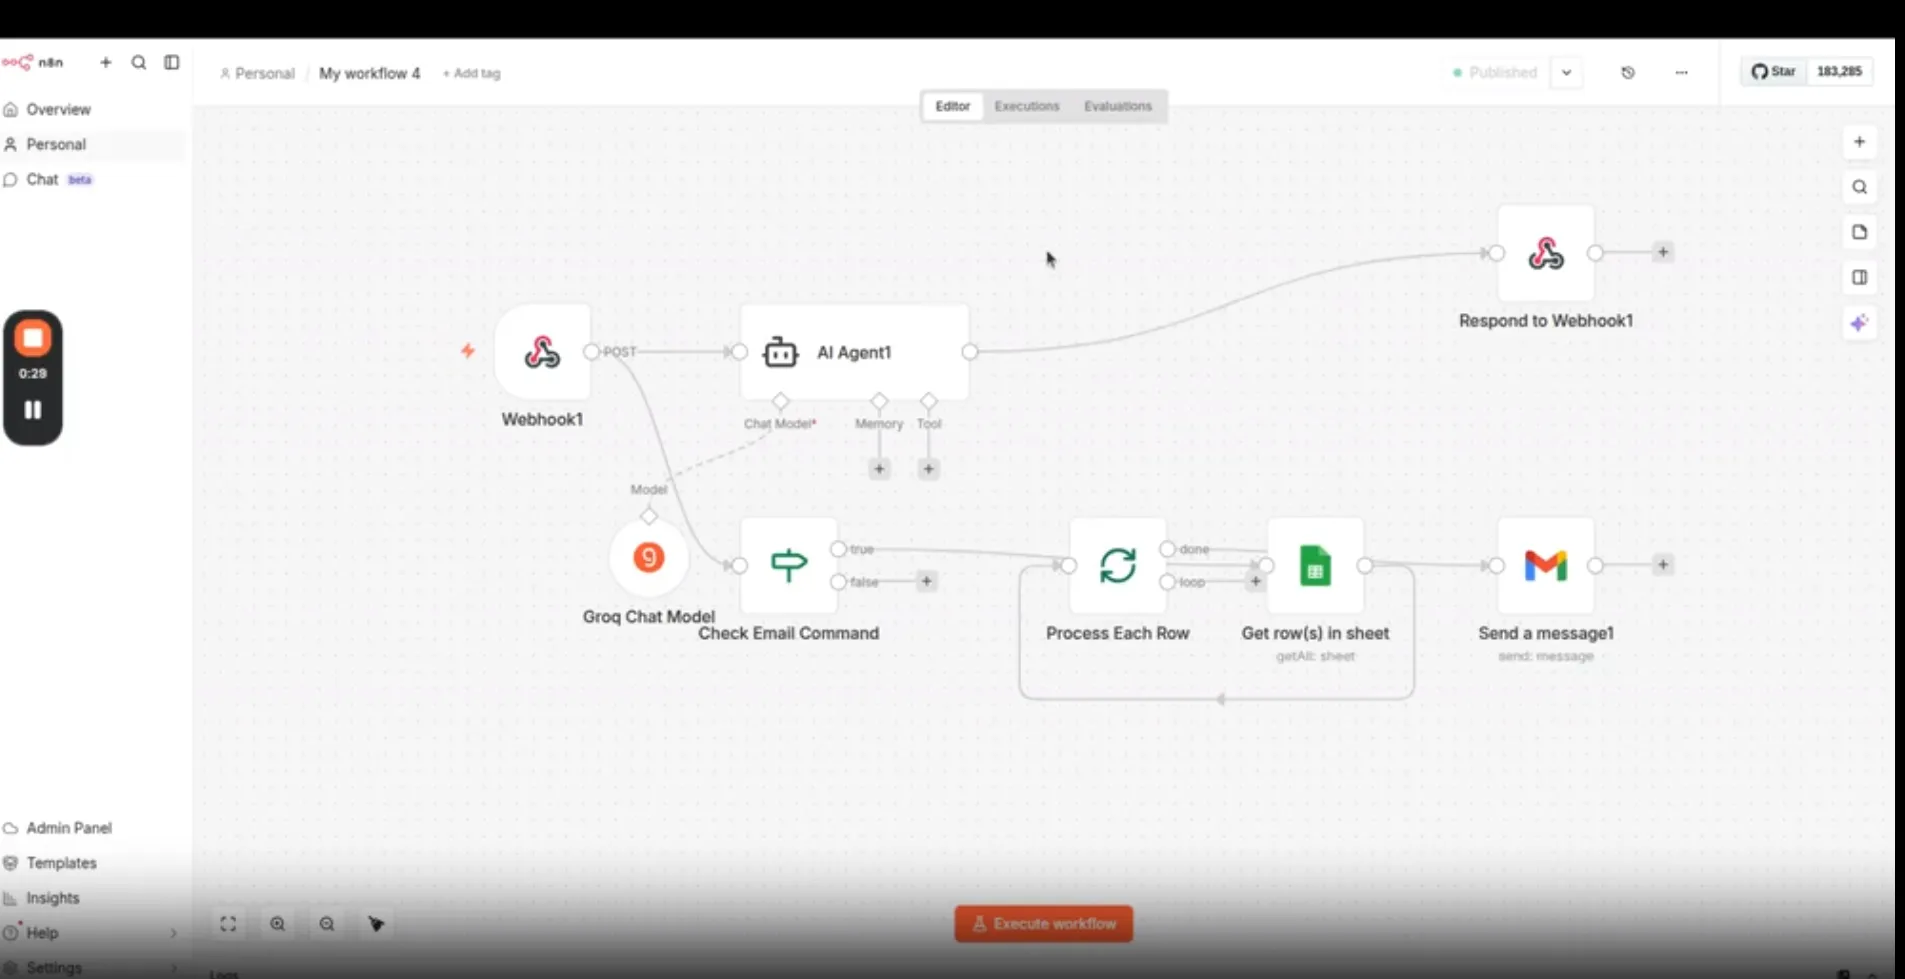Add a sticky note from right toolbar

click(1859, 232)
